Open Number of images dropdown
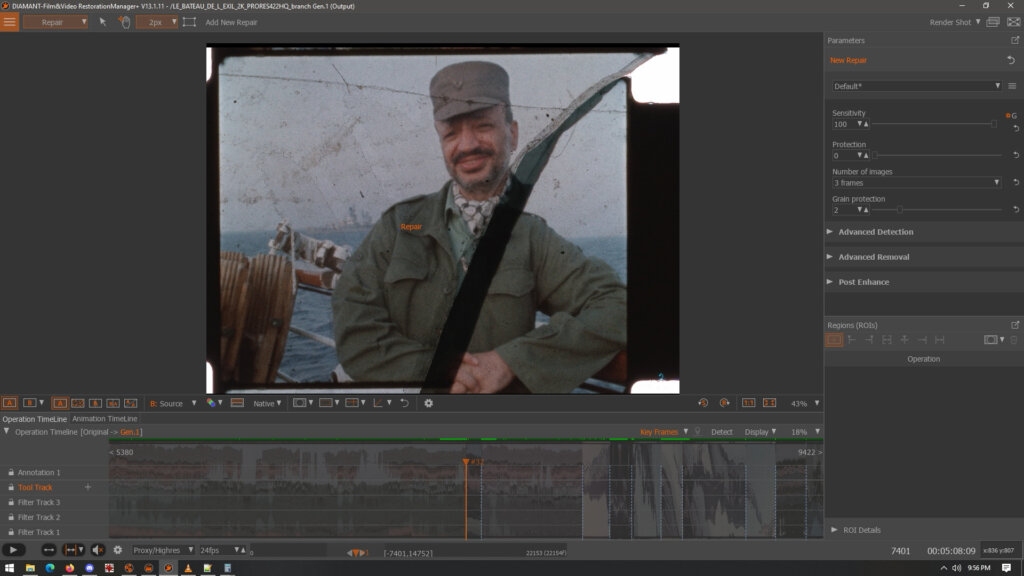 coord(917,183)
